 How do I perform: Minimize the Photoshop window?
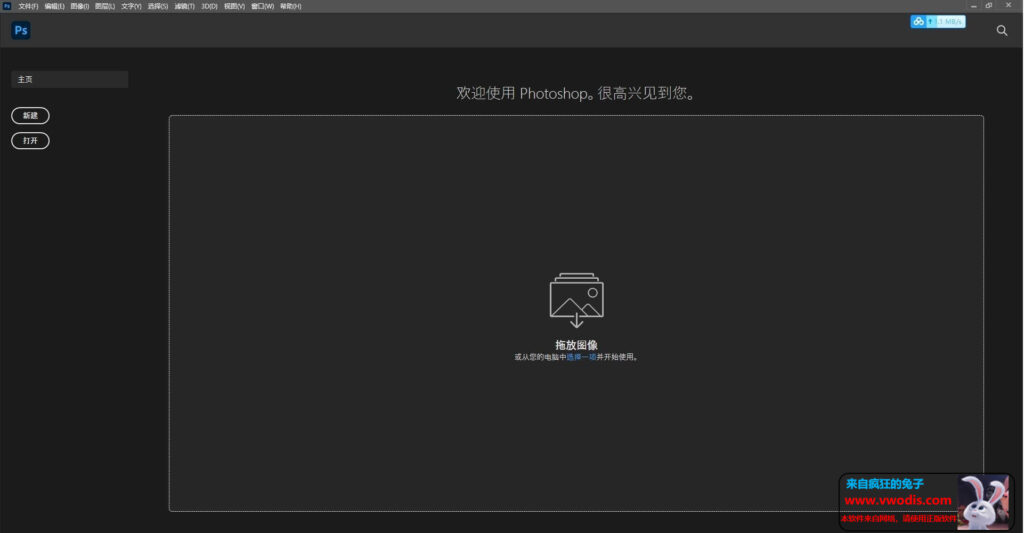(974, 6)
